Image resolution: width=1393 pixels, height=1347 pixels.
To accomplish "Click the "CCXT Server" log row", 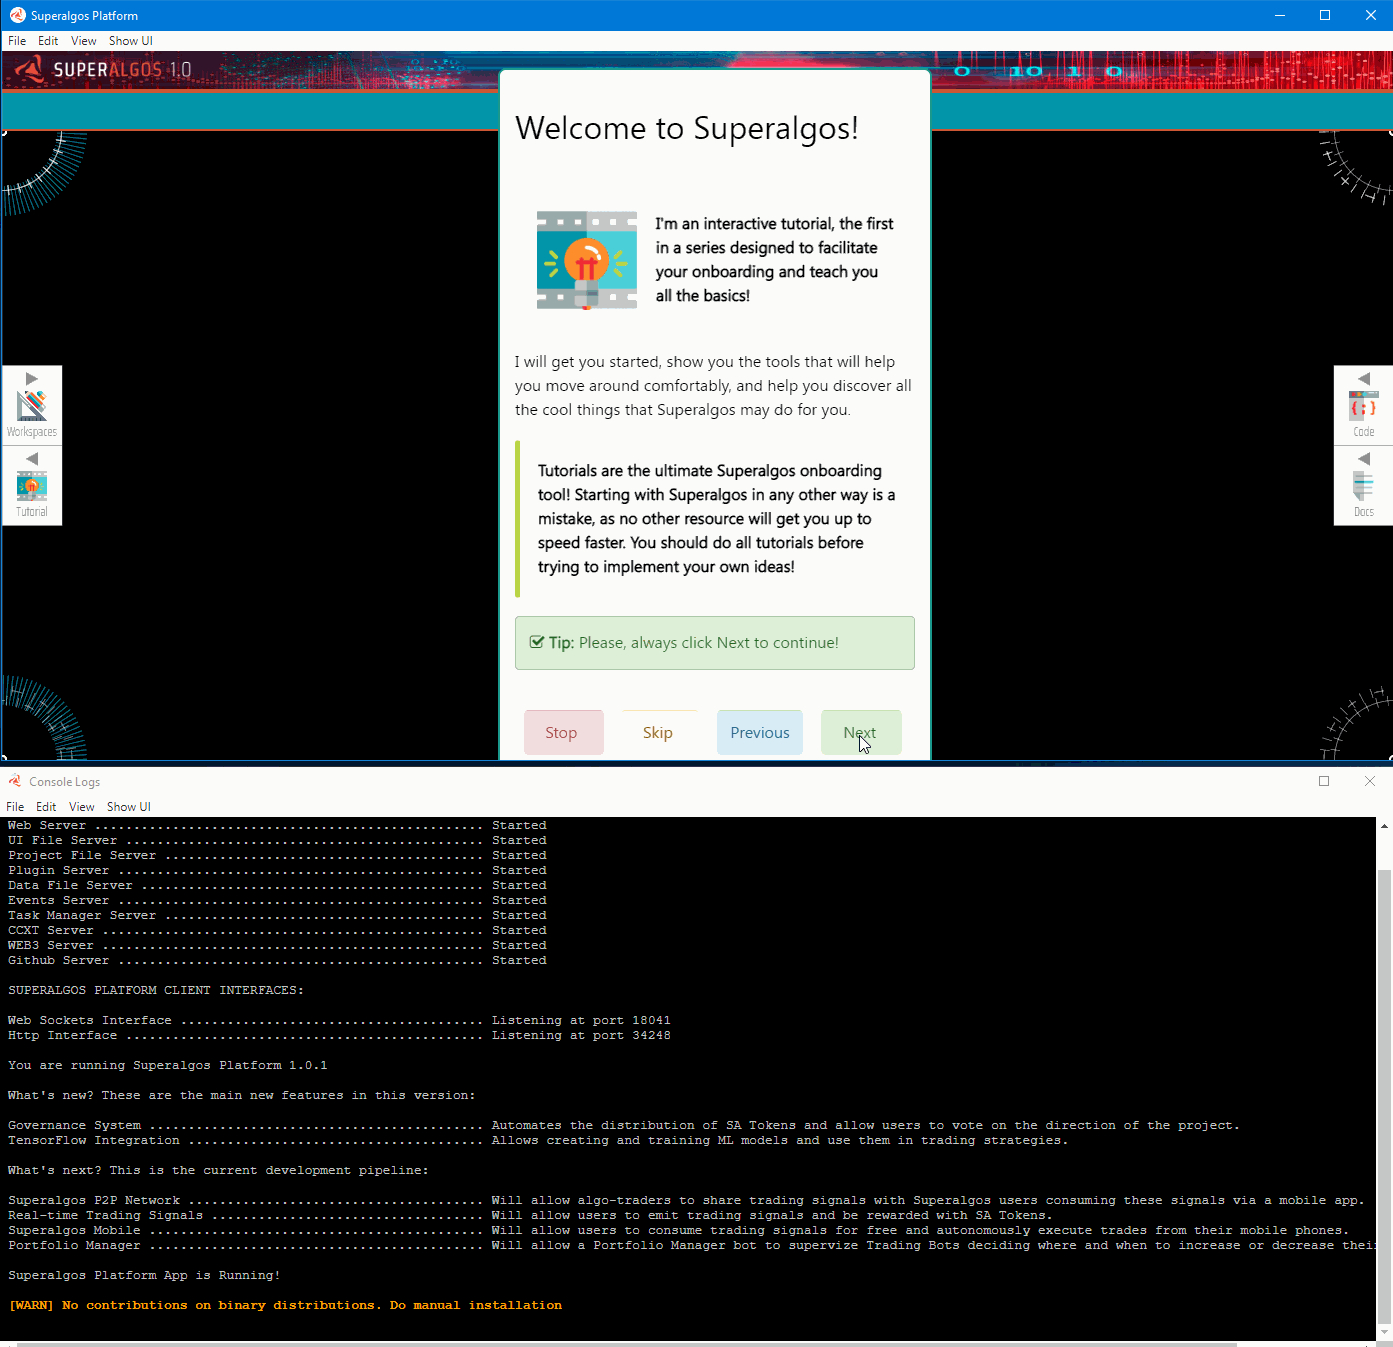I will pos(277,930).
